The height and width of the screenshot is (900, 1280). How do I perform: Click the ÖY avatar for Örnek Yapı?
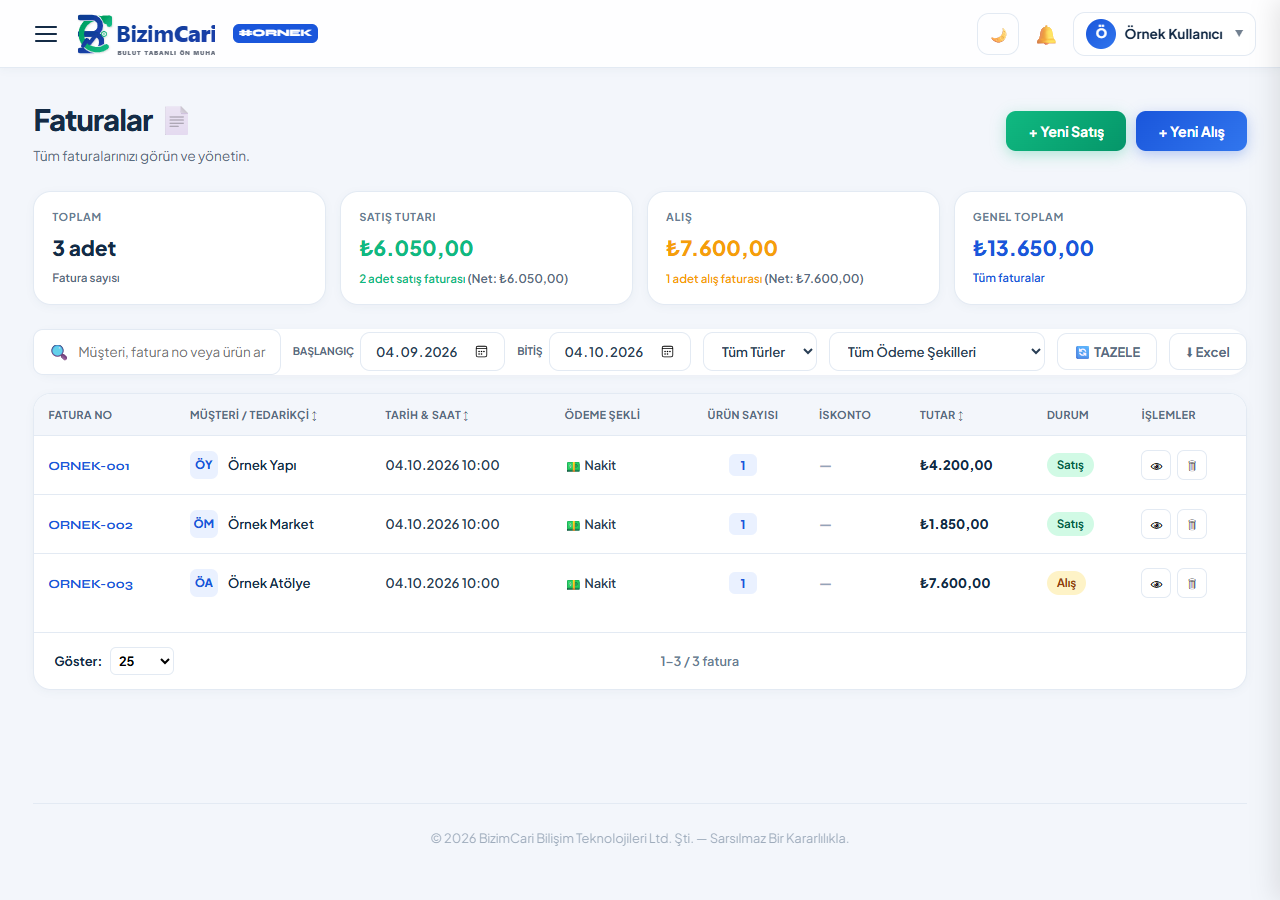(x=204, y=465)
